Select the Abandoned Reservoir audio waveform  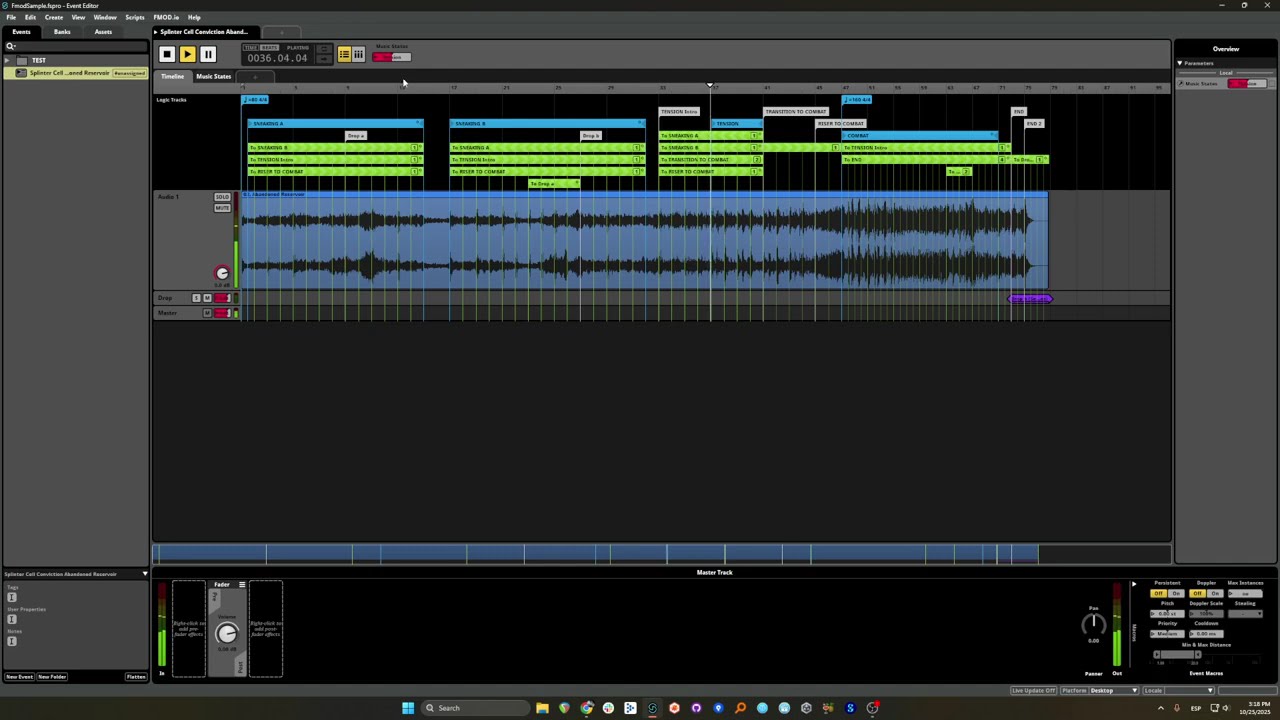pyautogui.click(x=644, y=240)
